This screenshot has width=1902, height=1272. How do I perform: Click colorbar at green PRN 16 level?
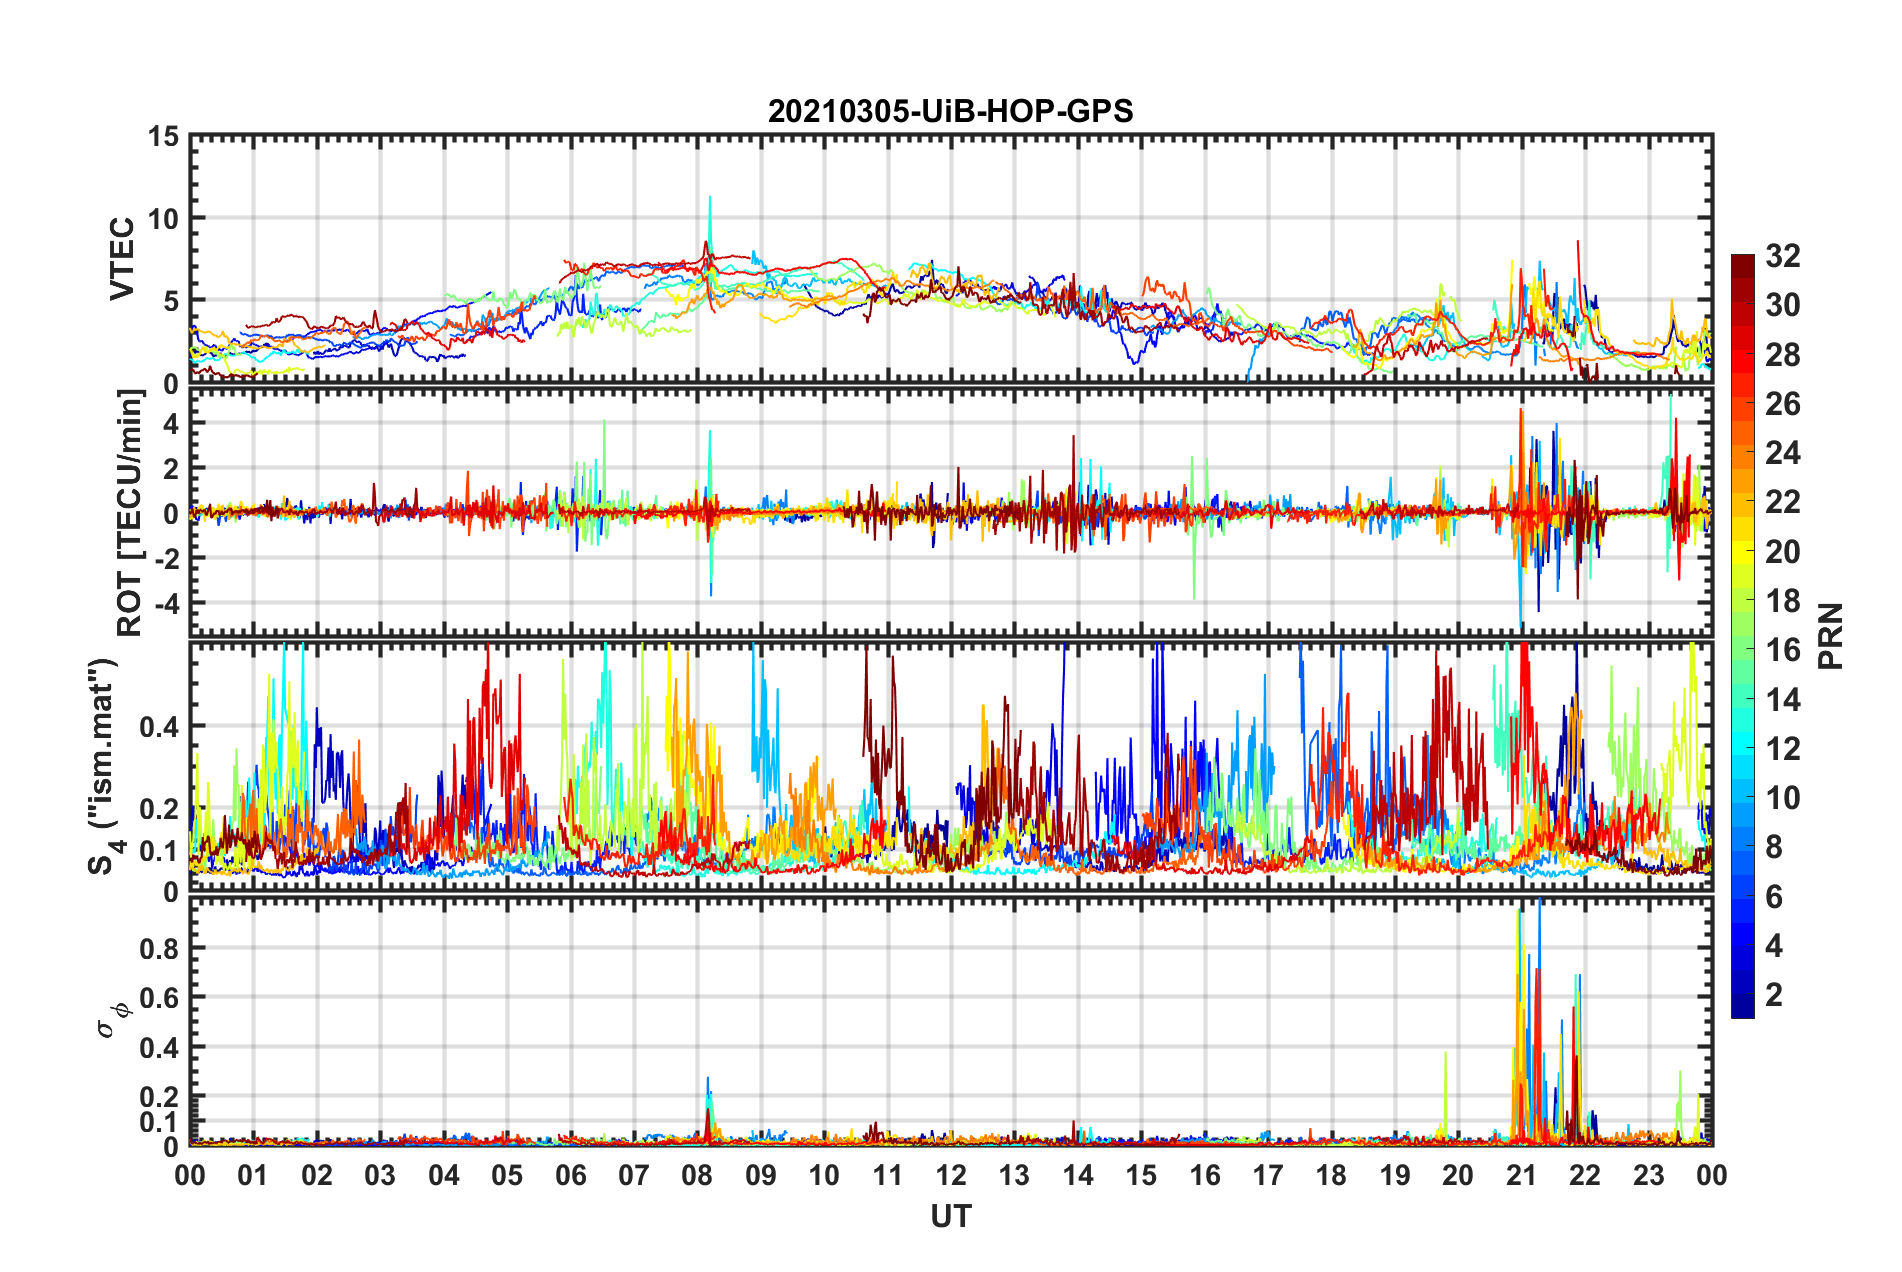(x=1743, y=649)
